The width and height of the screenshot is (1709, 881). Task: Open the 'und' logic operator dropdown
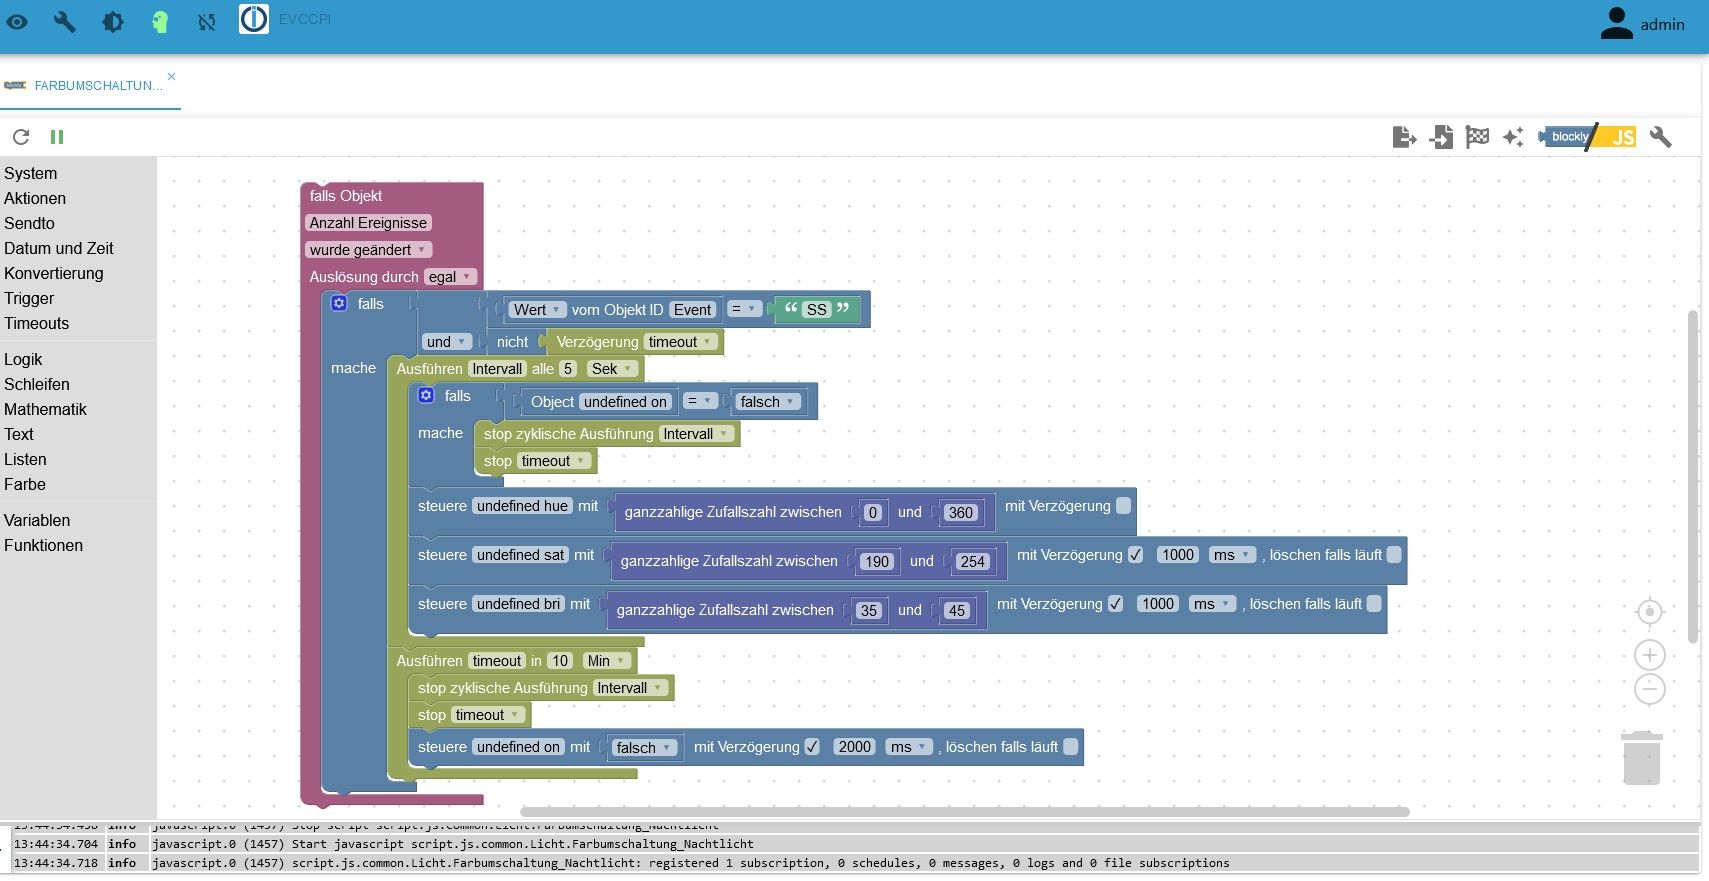pos(446,342)
